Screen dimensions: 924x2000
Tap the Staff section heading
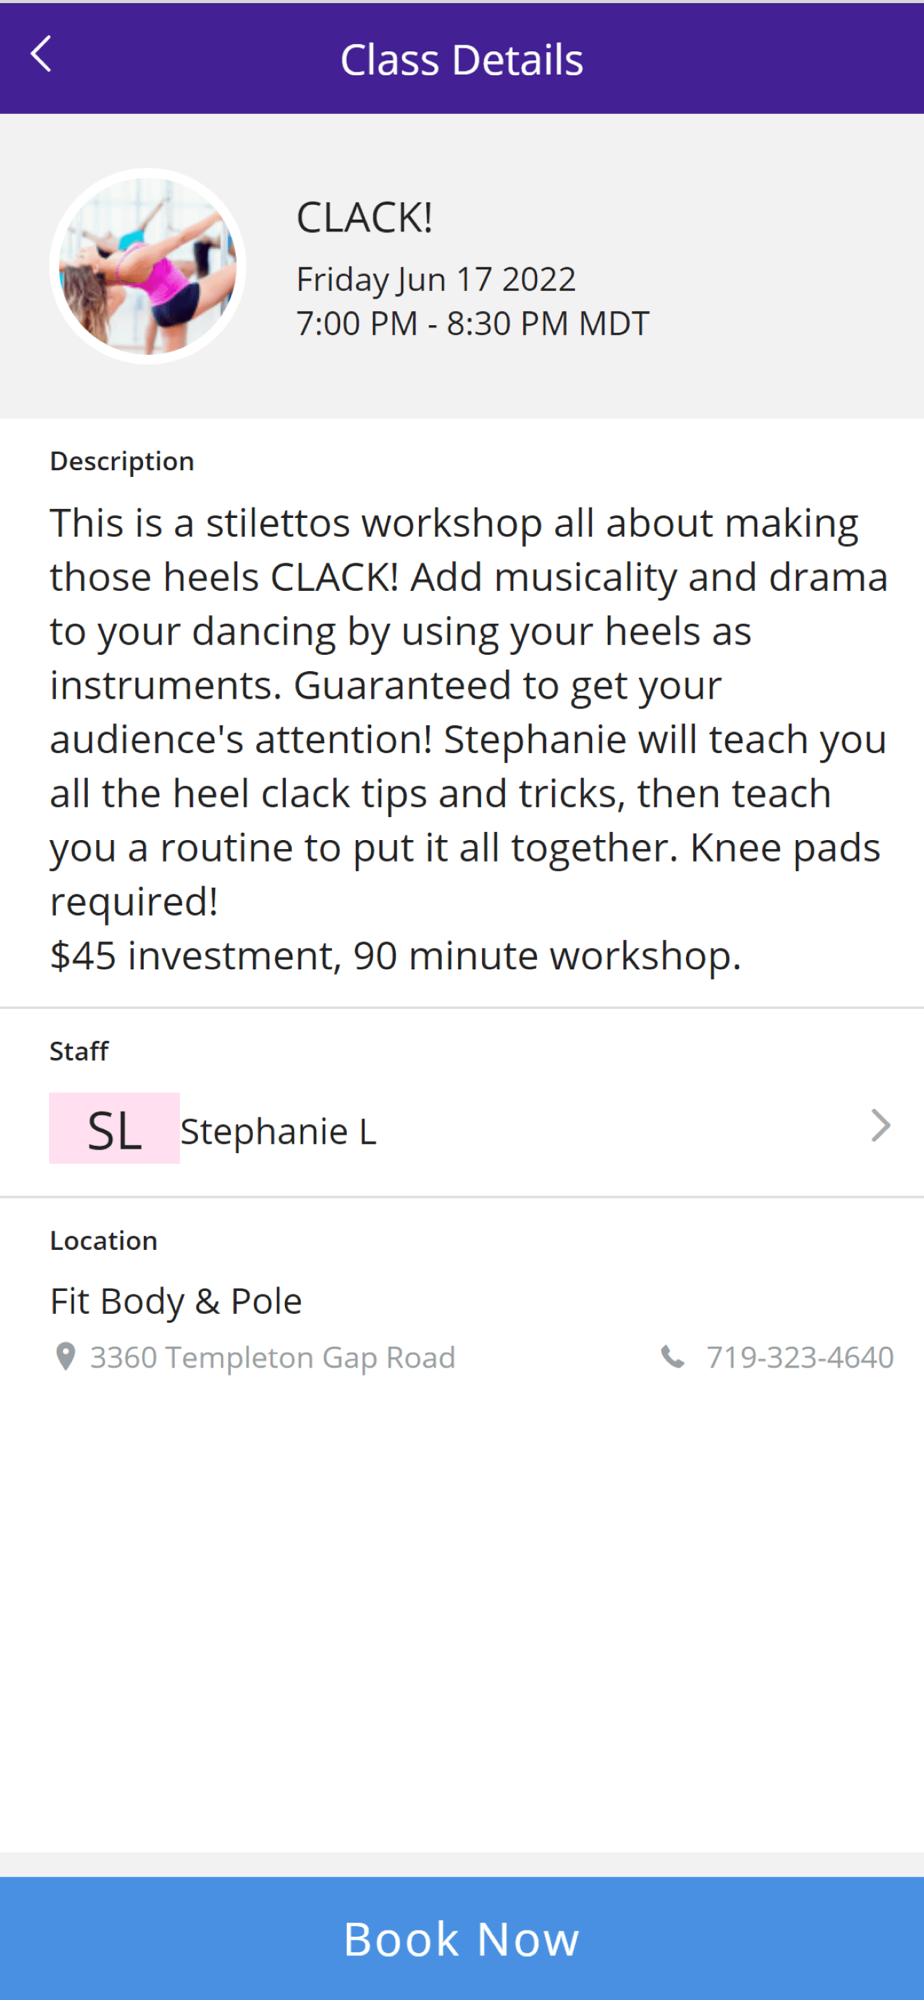click(x=79, y=1051)
